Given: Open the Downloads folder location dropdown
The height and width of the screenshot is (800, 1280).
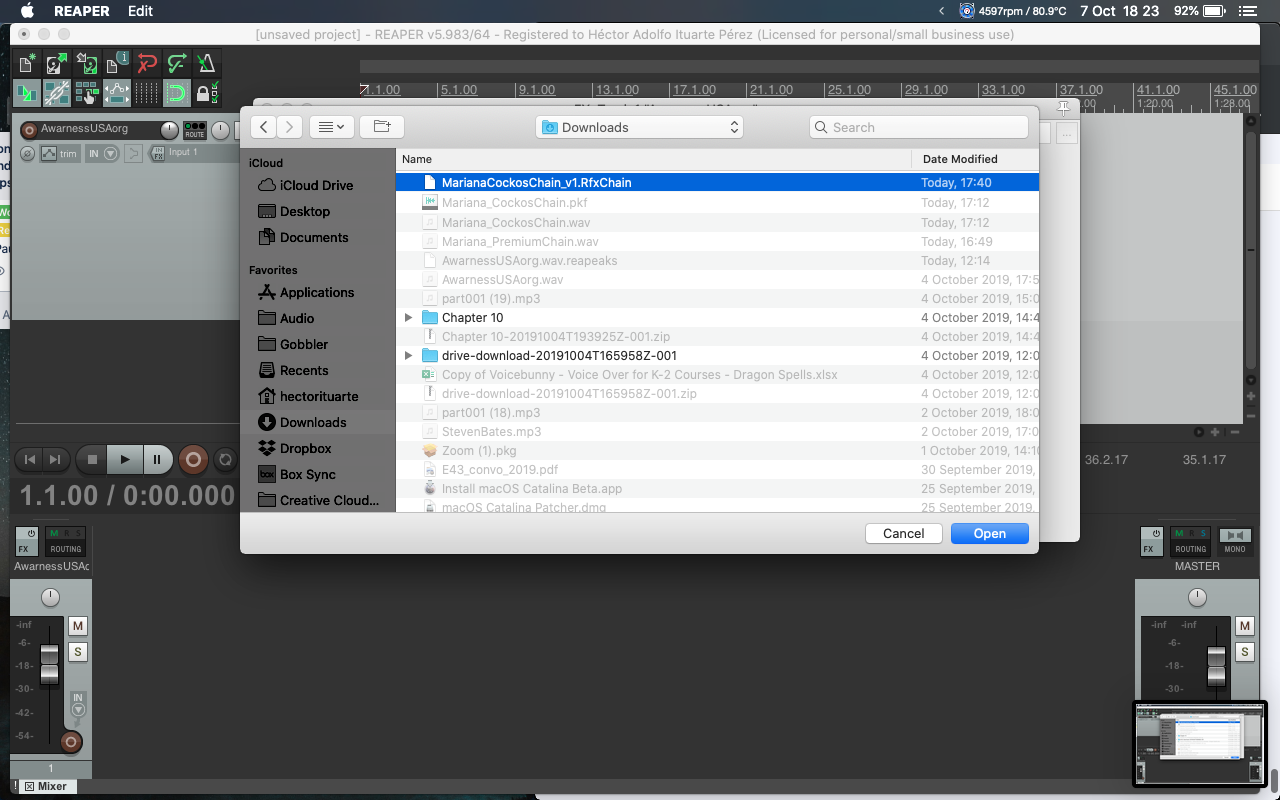Looking at the screenshot, I should click(x=639, y=127).
